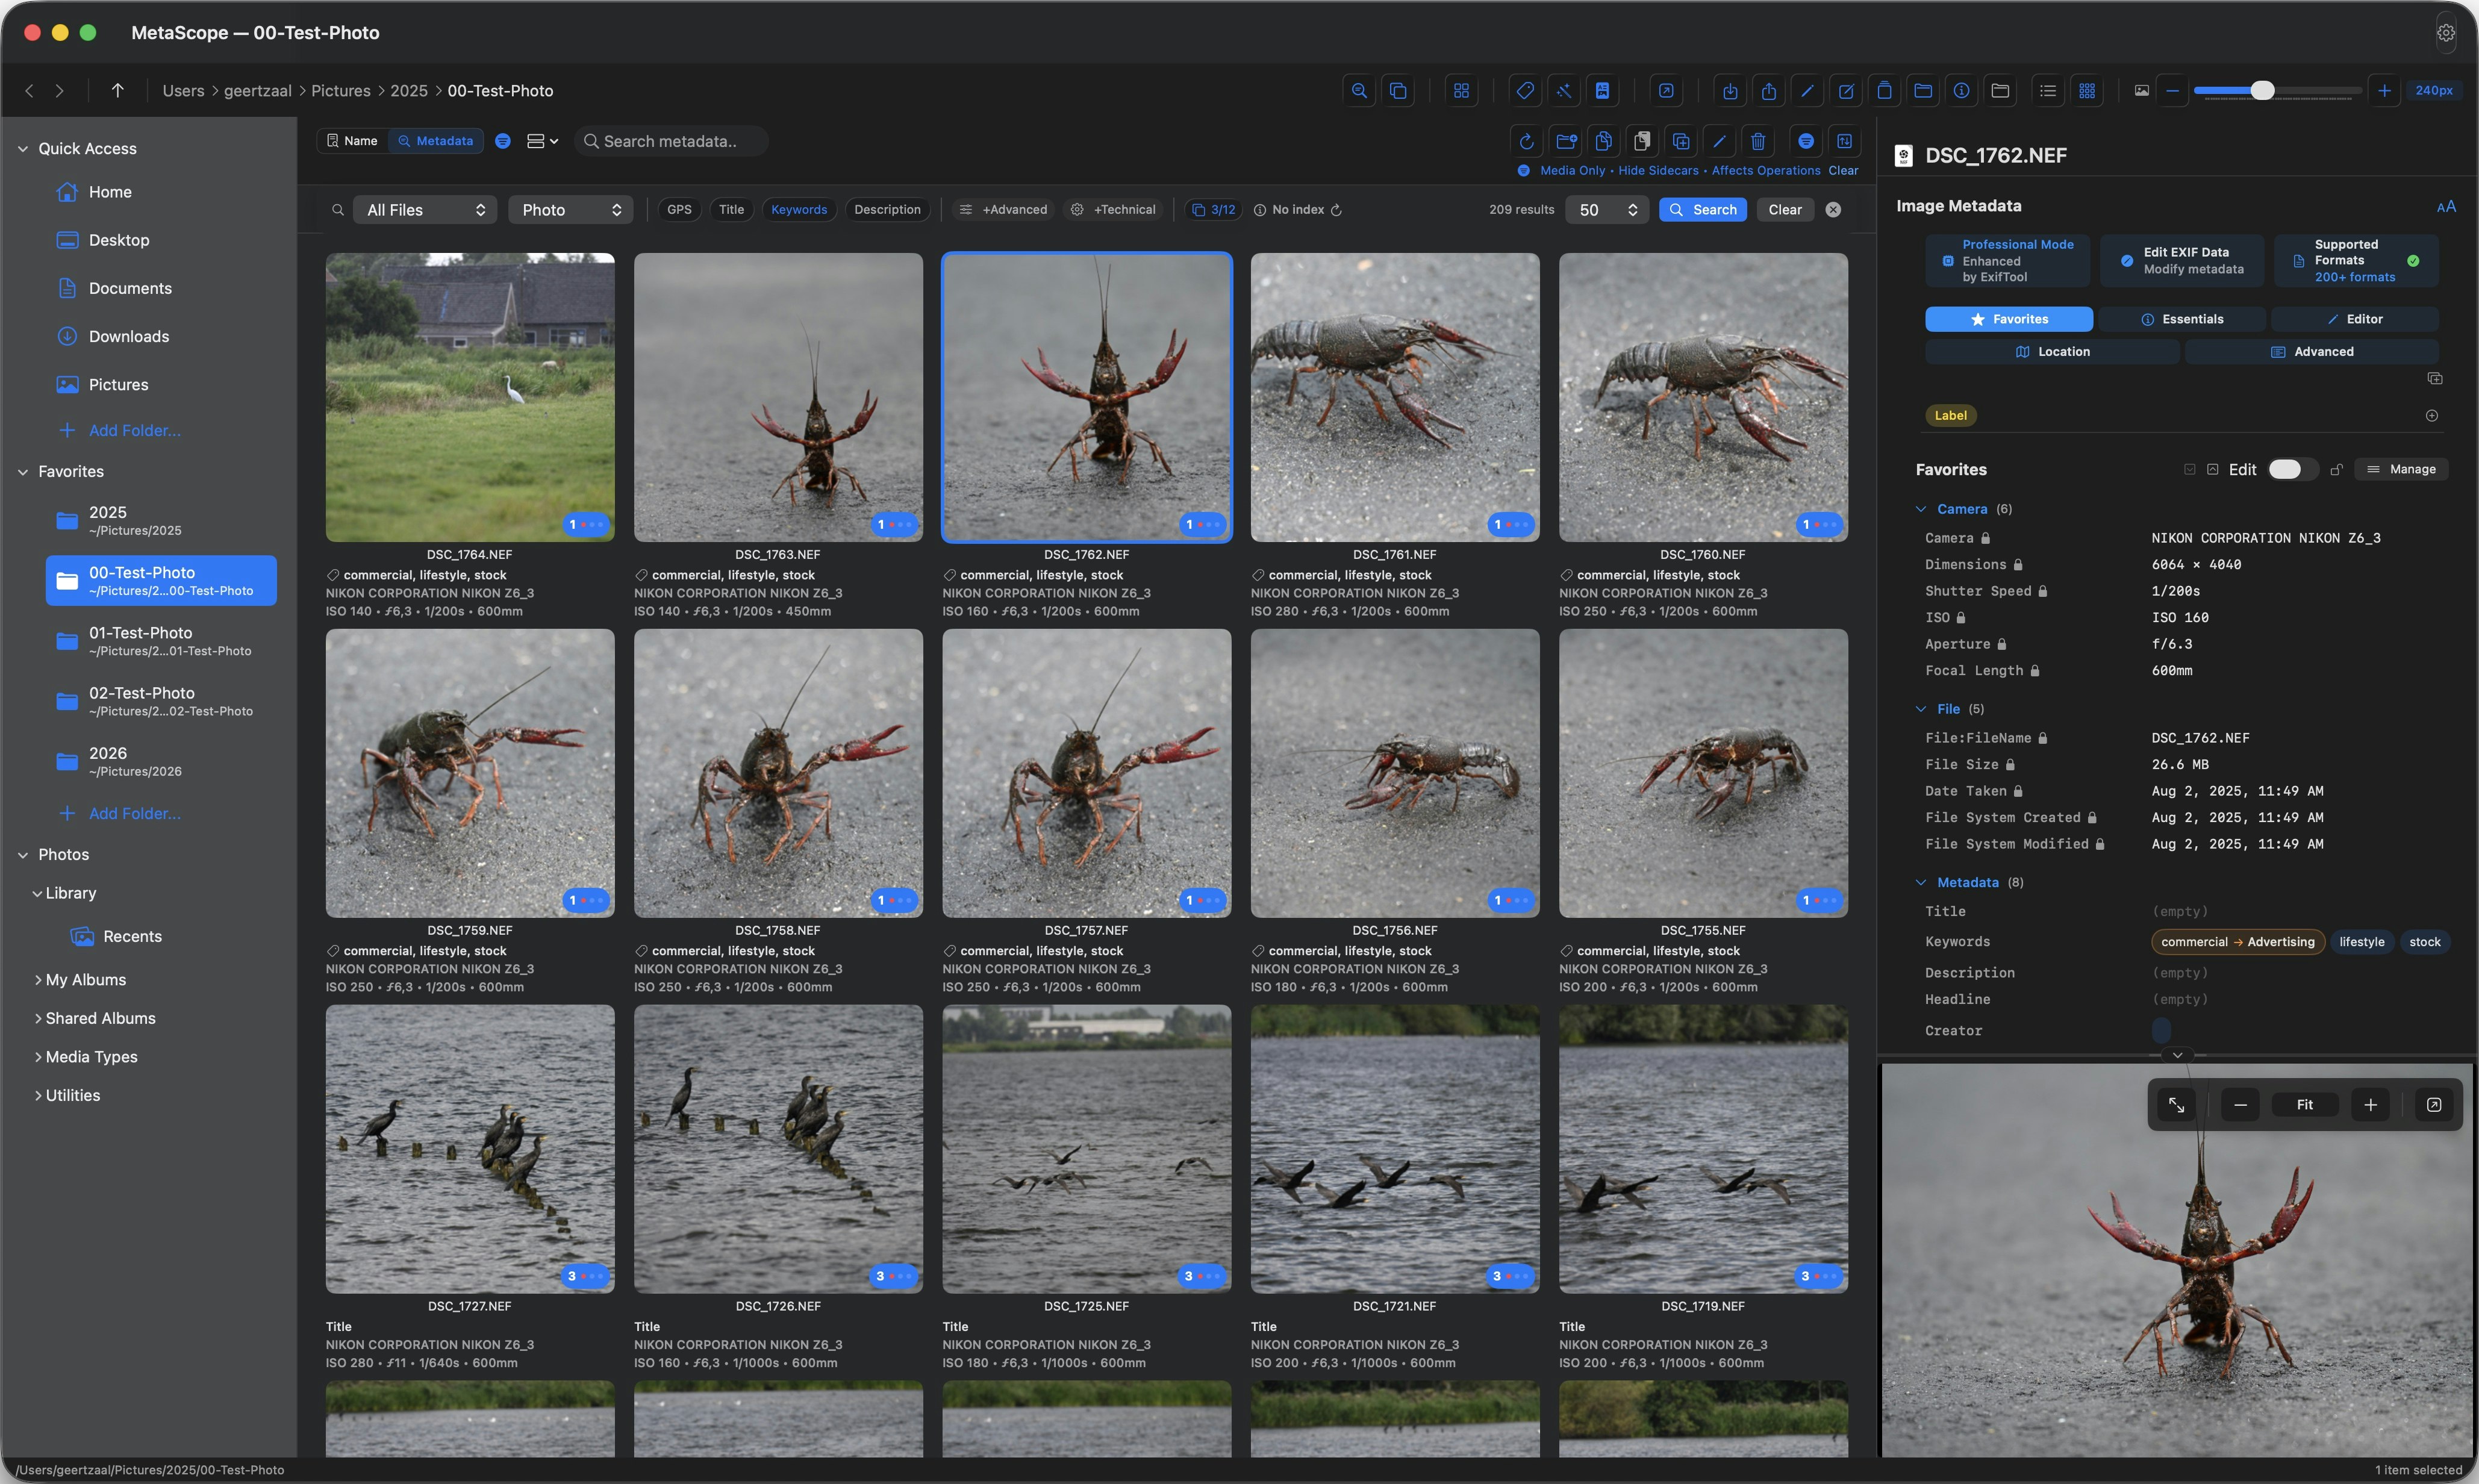This screenshot has width=2479, height=1484.
Task: Click Add Folder under Quick Access
Action: pos(134,431)
